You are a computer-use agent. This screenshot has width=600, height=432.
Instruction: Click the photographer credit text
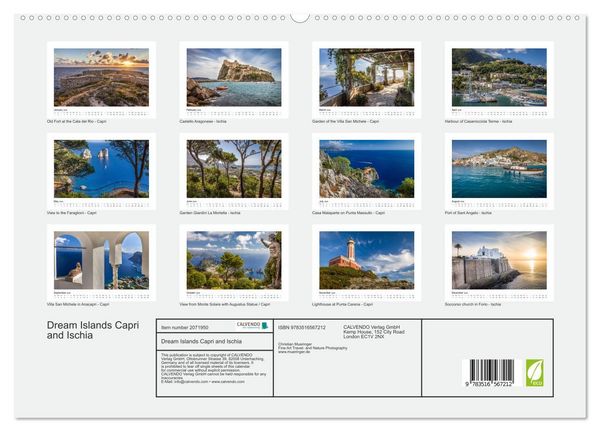click(x=313, y=348)
